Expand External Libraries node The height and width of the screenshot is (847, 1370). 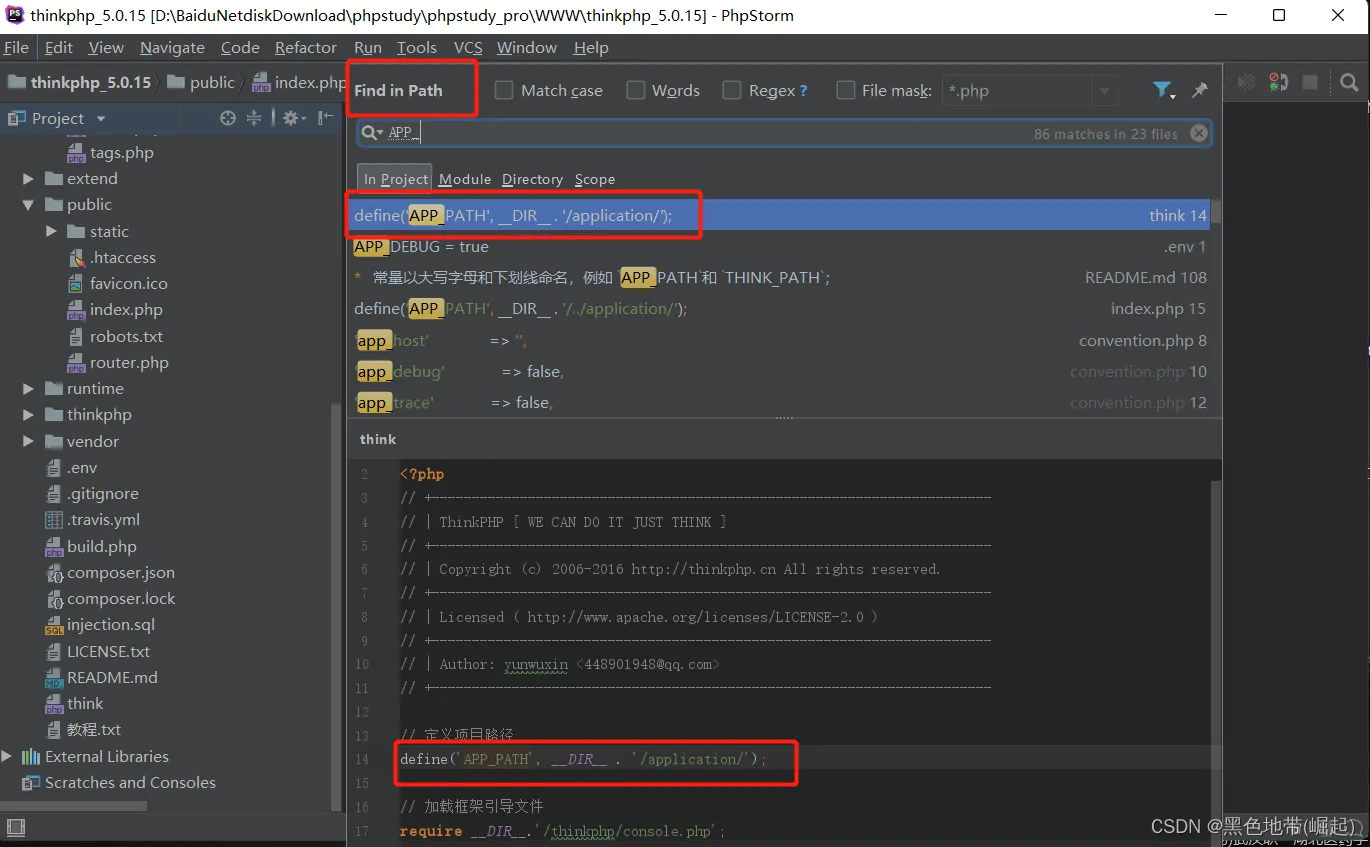[7, 757]
